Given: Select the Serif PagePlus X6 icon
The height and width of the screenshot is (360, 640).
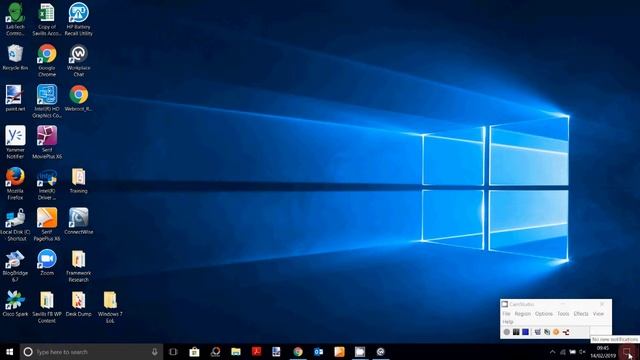Looking at the screenshot, I should pos(47,224).
